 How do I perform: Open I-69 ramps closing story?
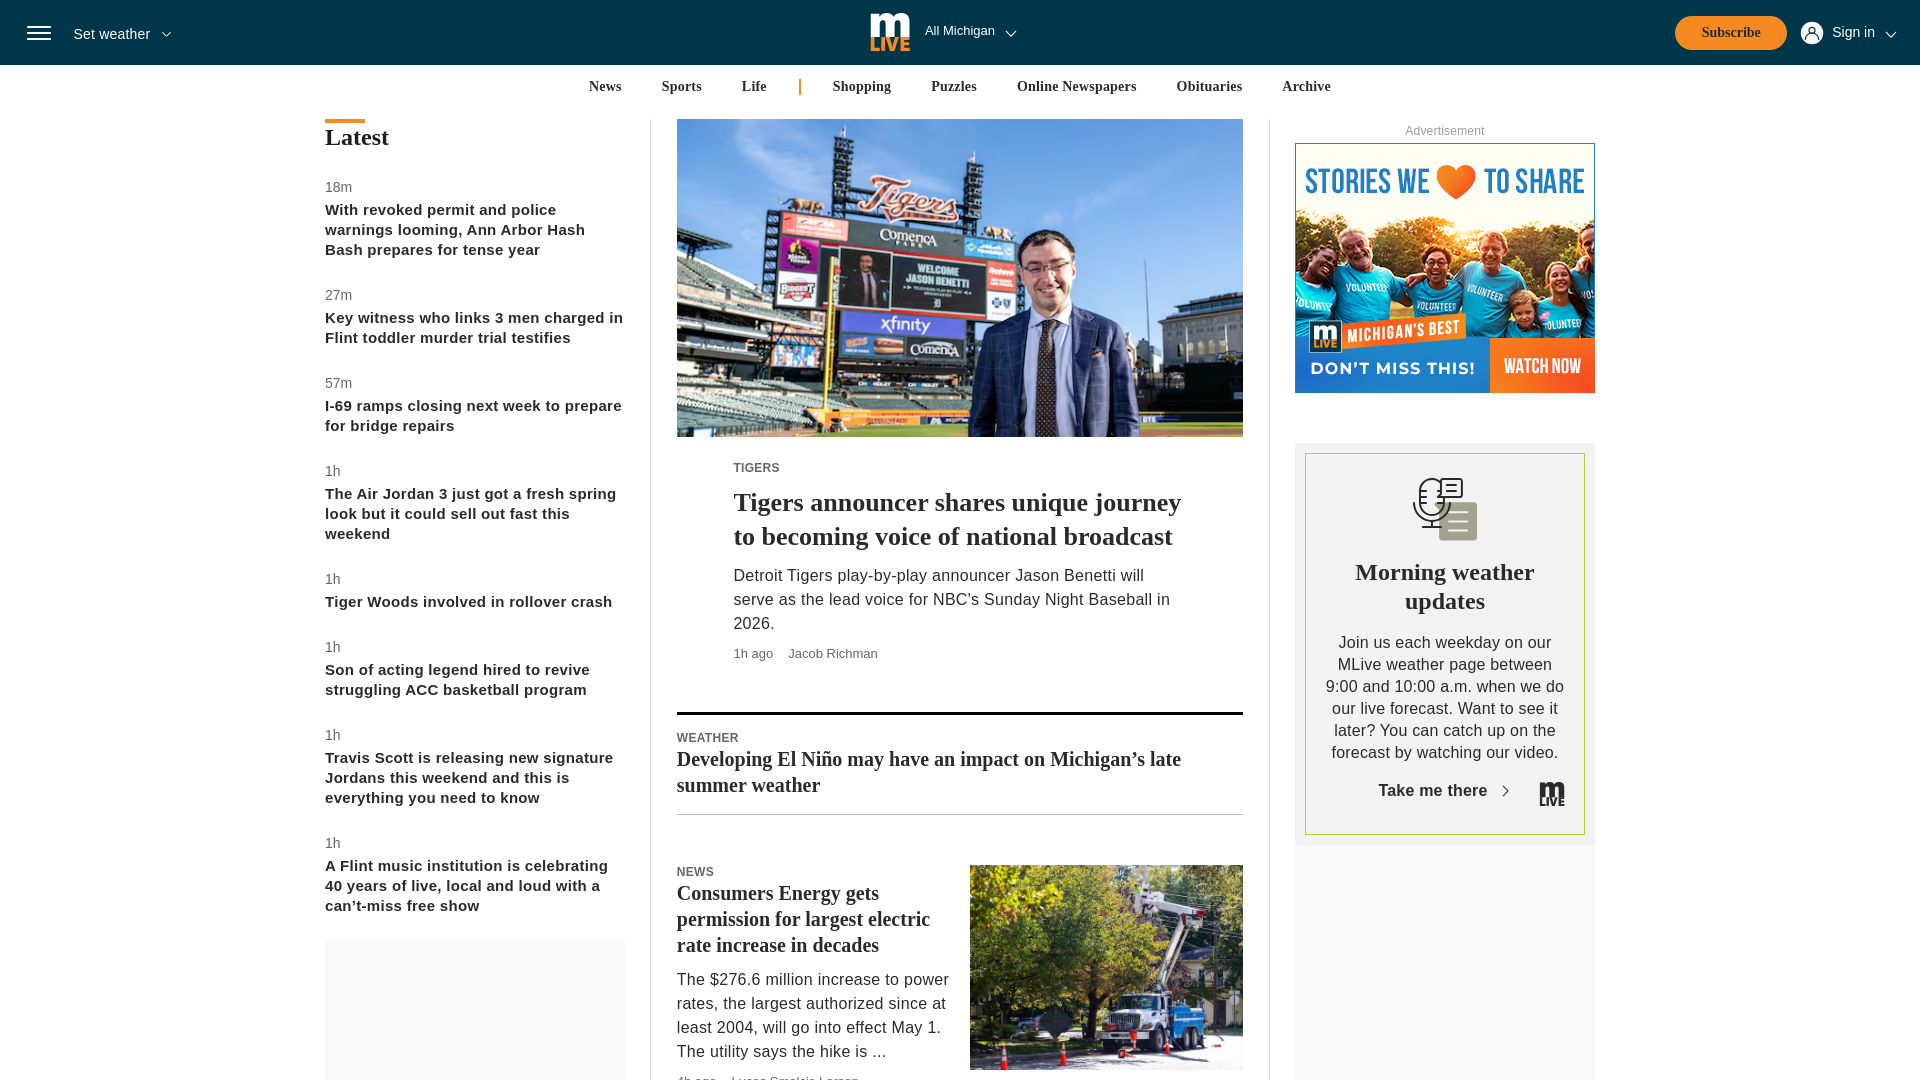[x=474, y=416]
